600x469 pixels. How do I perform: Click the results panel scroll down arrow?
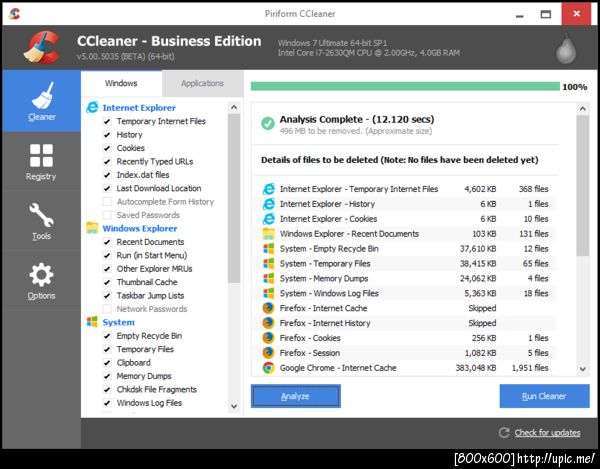pyautogui.click(x=582, y=369)
